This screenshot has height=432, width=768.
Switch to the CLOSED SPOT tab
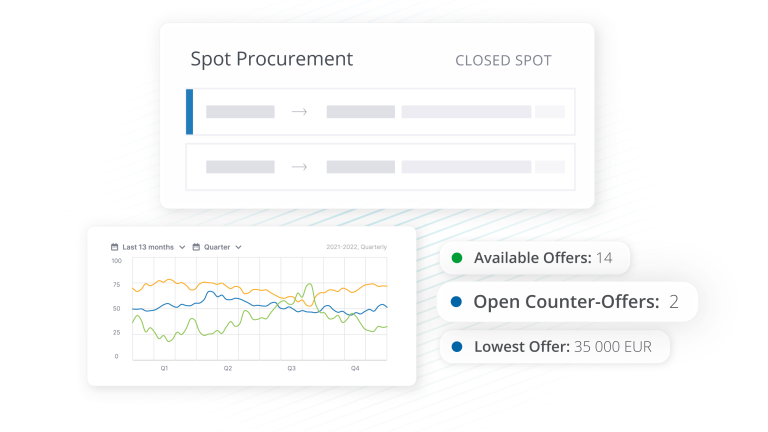[503, 60]
